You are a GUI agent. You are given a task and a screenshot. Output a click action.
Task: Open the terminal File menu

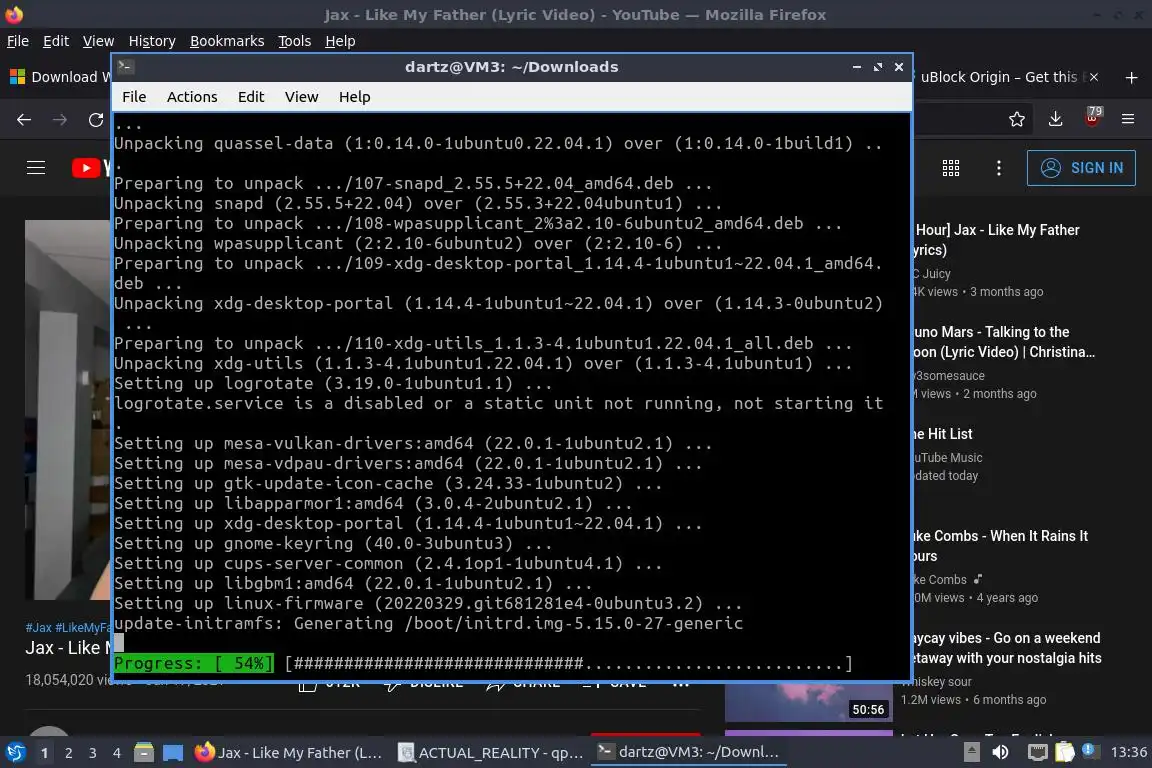(x=134, y=97)
